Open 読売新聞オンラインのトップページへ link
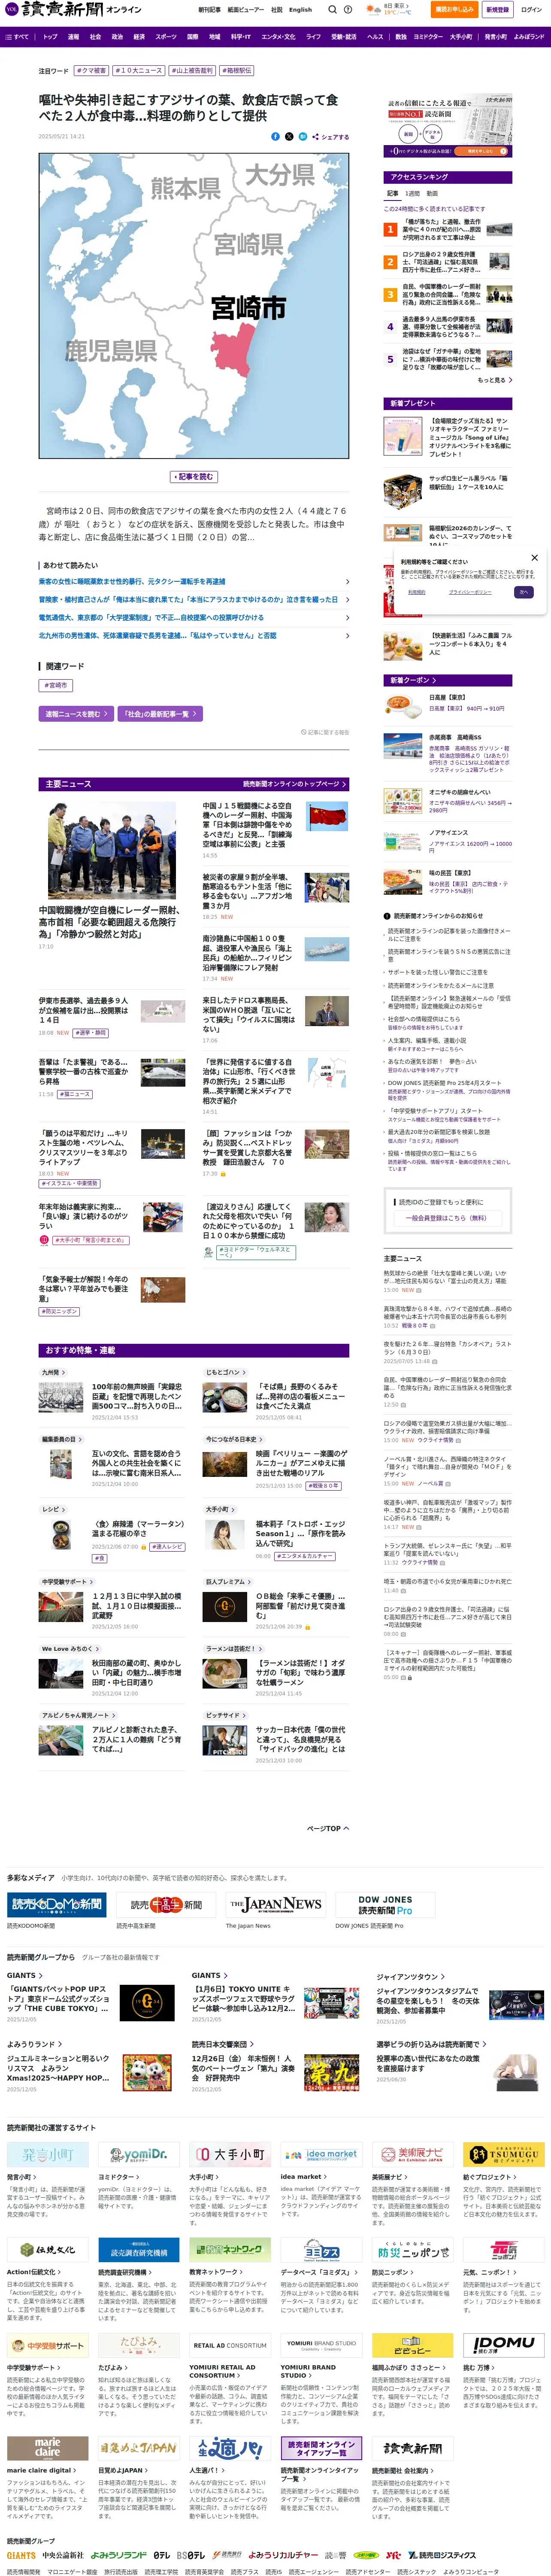This screenshot has width=551, height=2576. coord(295,784)
